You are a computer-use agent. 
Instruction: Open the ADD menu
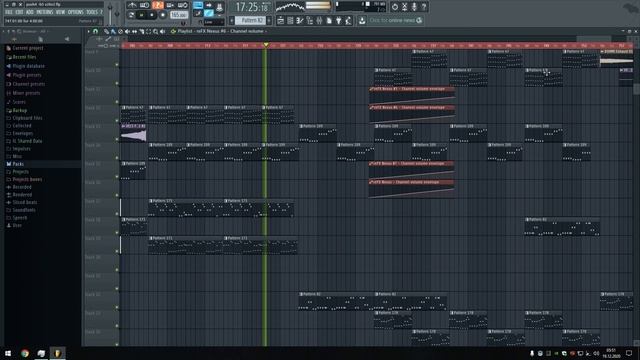(x=30, y=12)
